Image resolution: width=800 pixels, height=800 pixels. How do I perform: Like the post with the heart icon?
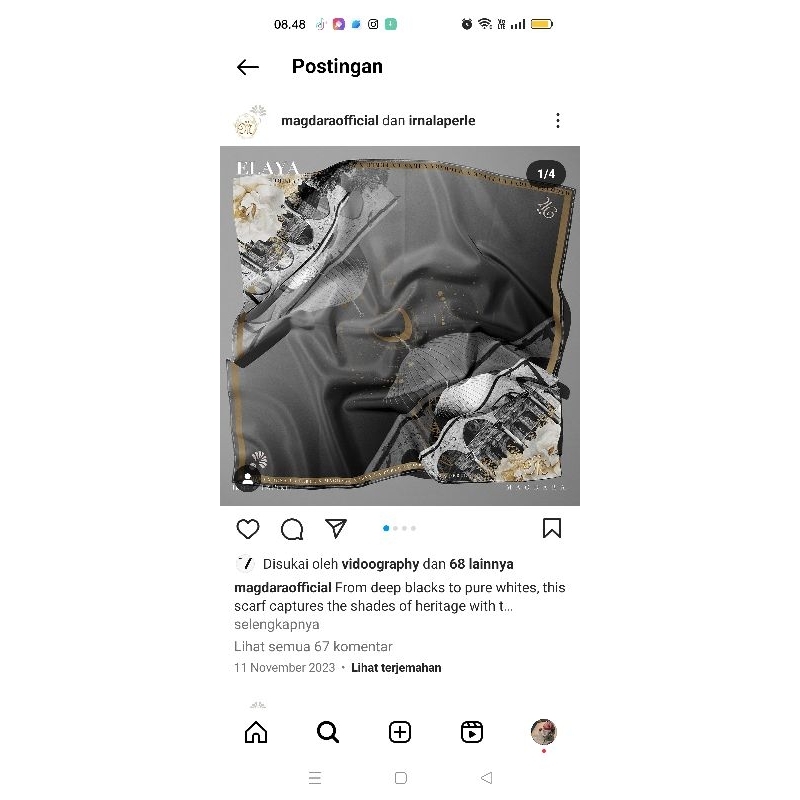(x=248, y=529)
